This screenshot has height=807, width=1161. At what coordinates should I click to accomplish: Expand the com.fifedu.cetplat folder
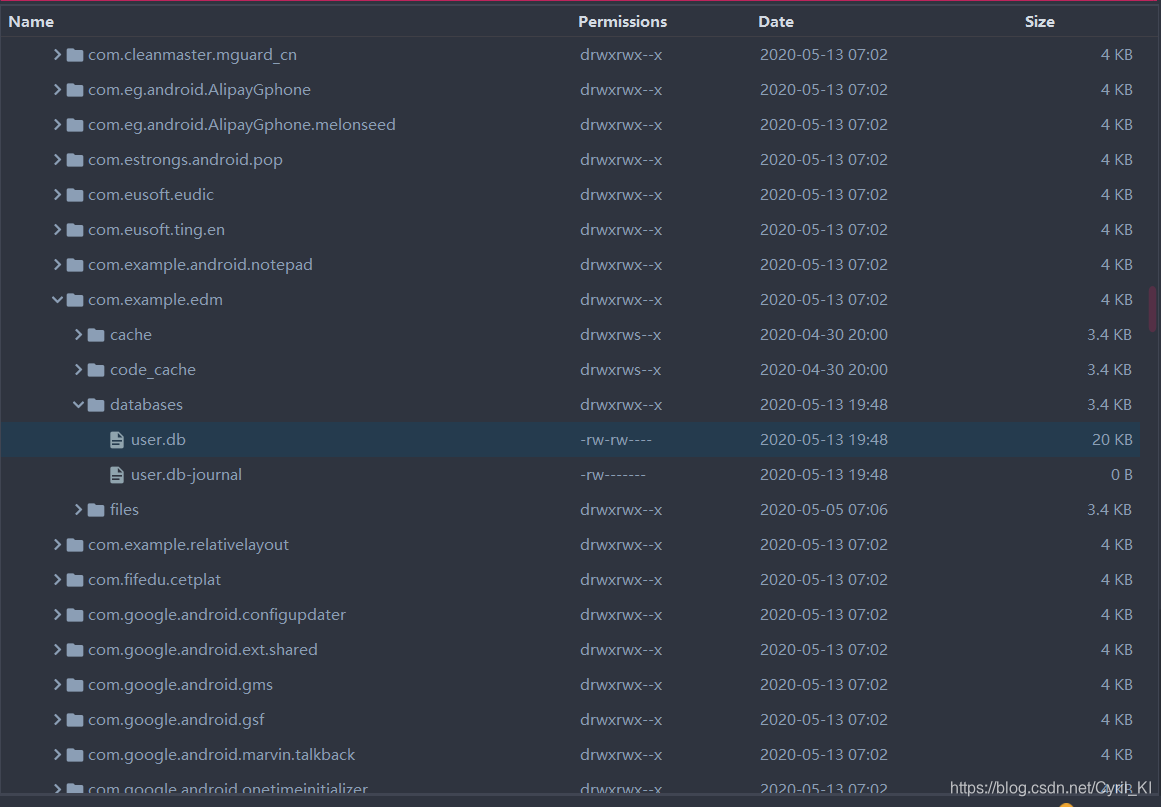point(57,580)
